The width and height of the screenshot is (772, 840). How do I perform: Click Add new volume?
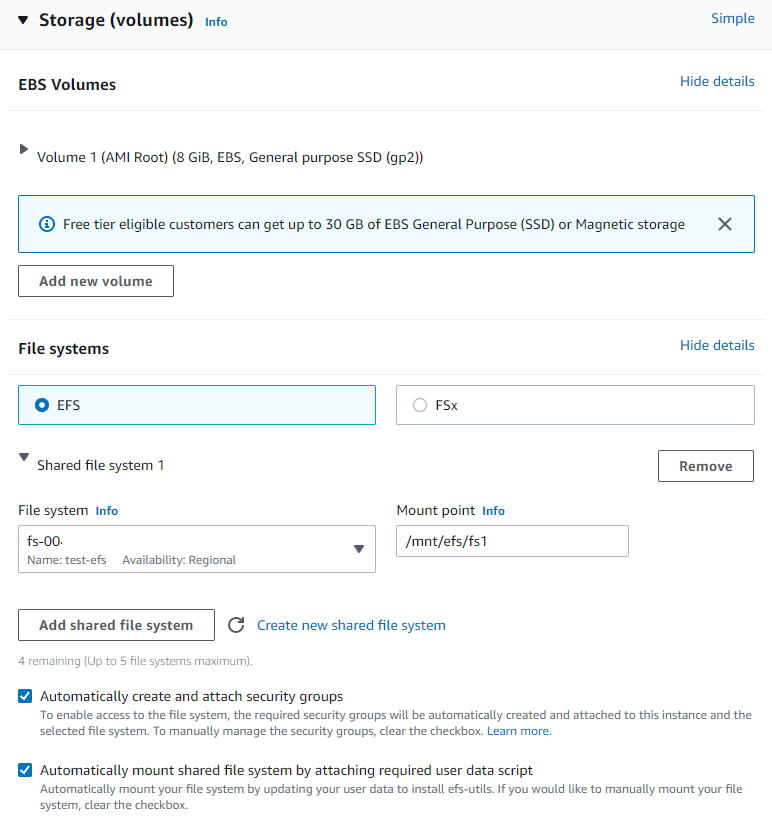point(95,281)
